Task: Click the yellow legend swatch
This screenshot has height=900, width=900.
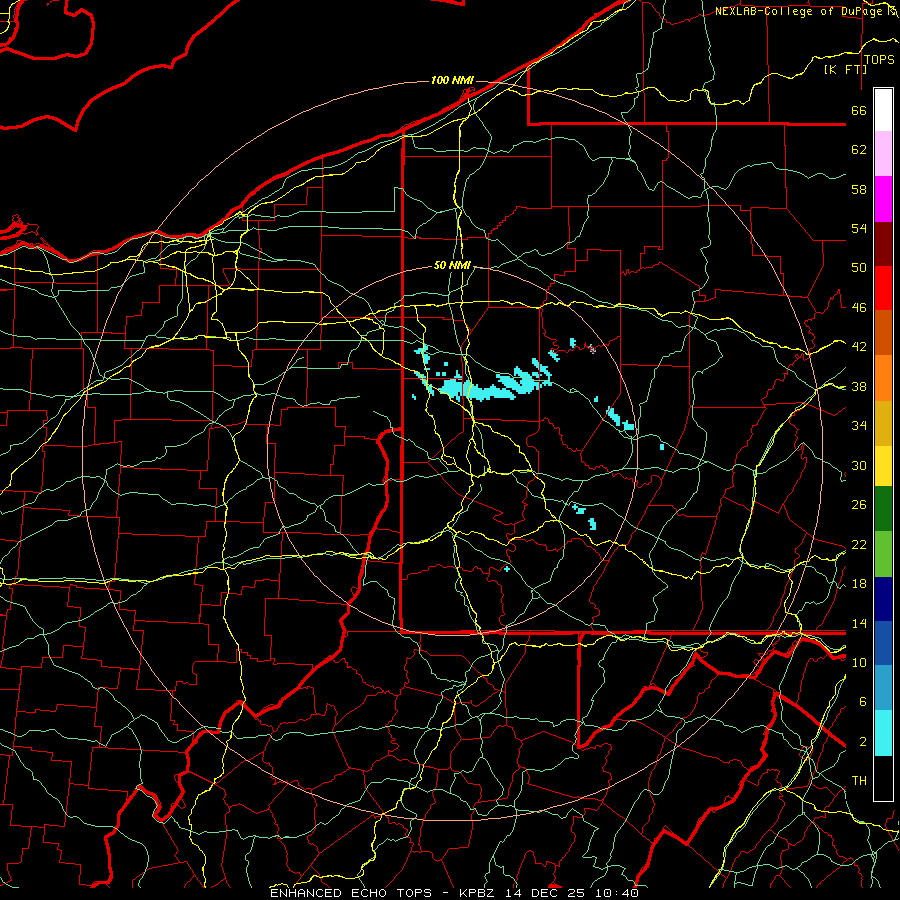Action: [883, 466]
